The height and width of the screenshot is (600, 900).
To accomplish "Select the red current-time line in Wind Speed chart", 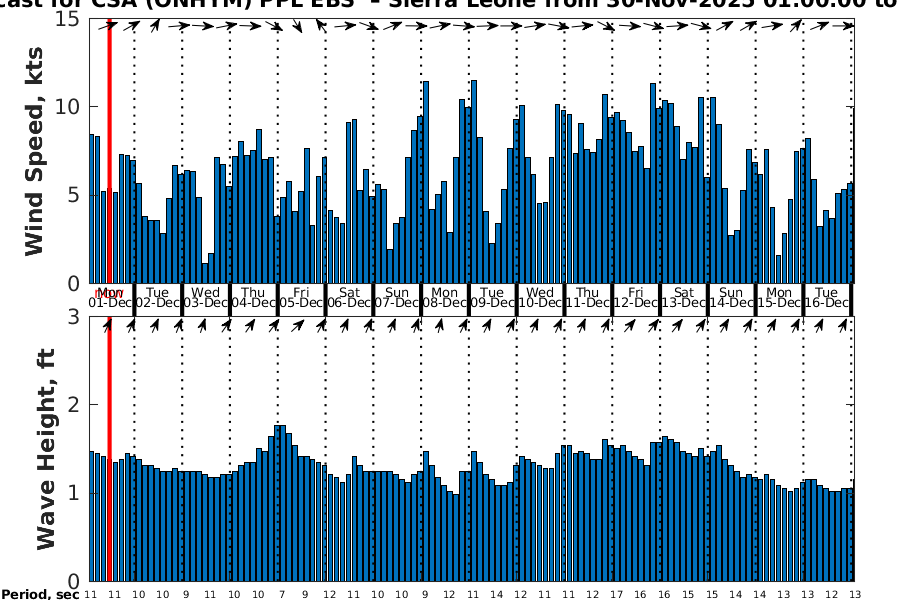I will pyautogui.click(x=108, y=150).
